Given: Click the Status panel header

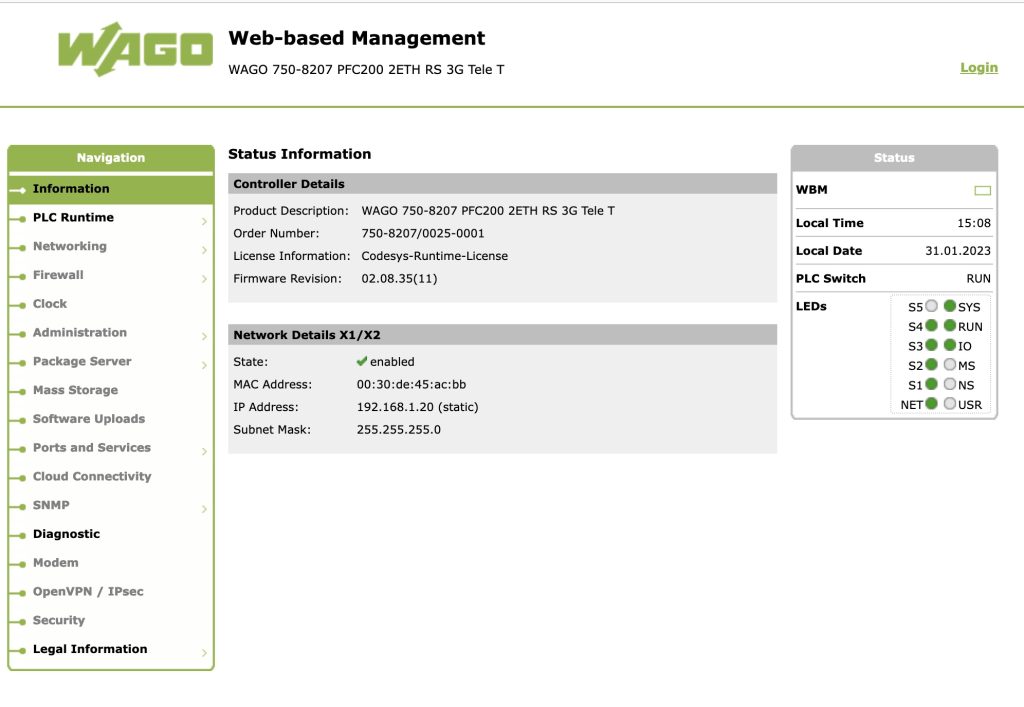Looking at the screenshot, I should tap(894, 158).
